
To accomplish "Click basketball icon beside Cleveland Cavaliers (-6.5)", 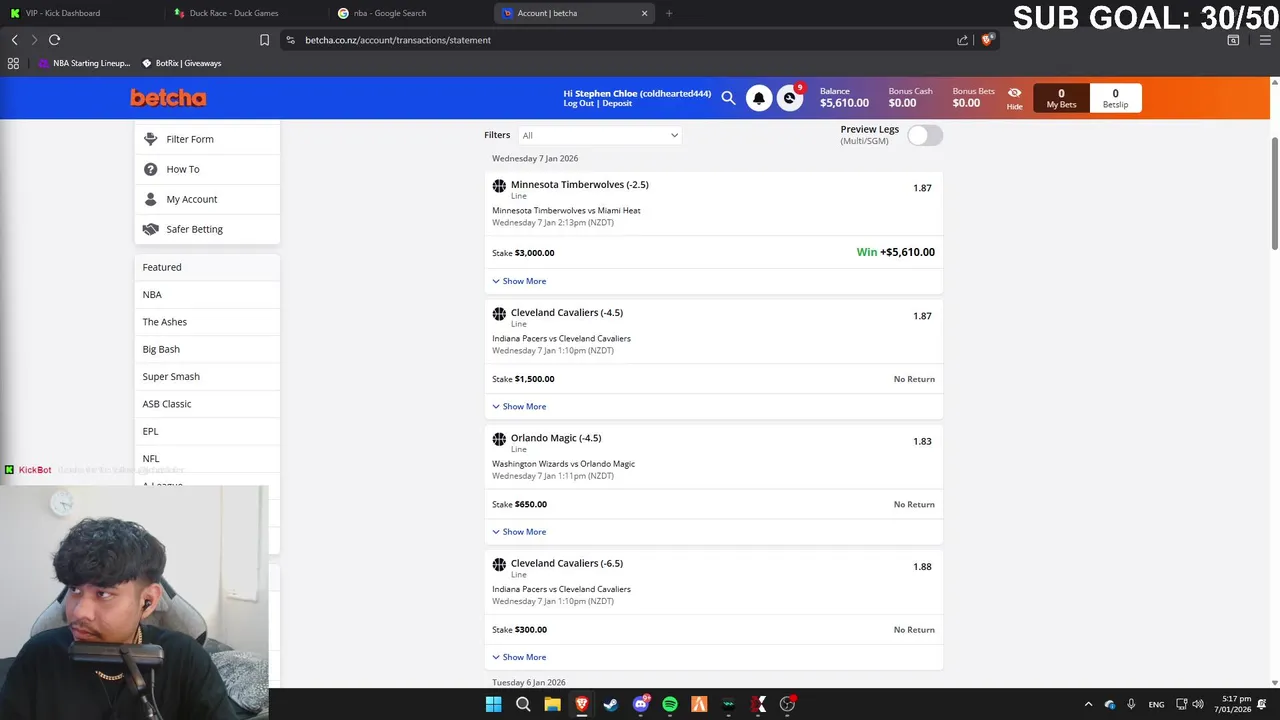I will [499, 565].
